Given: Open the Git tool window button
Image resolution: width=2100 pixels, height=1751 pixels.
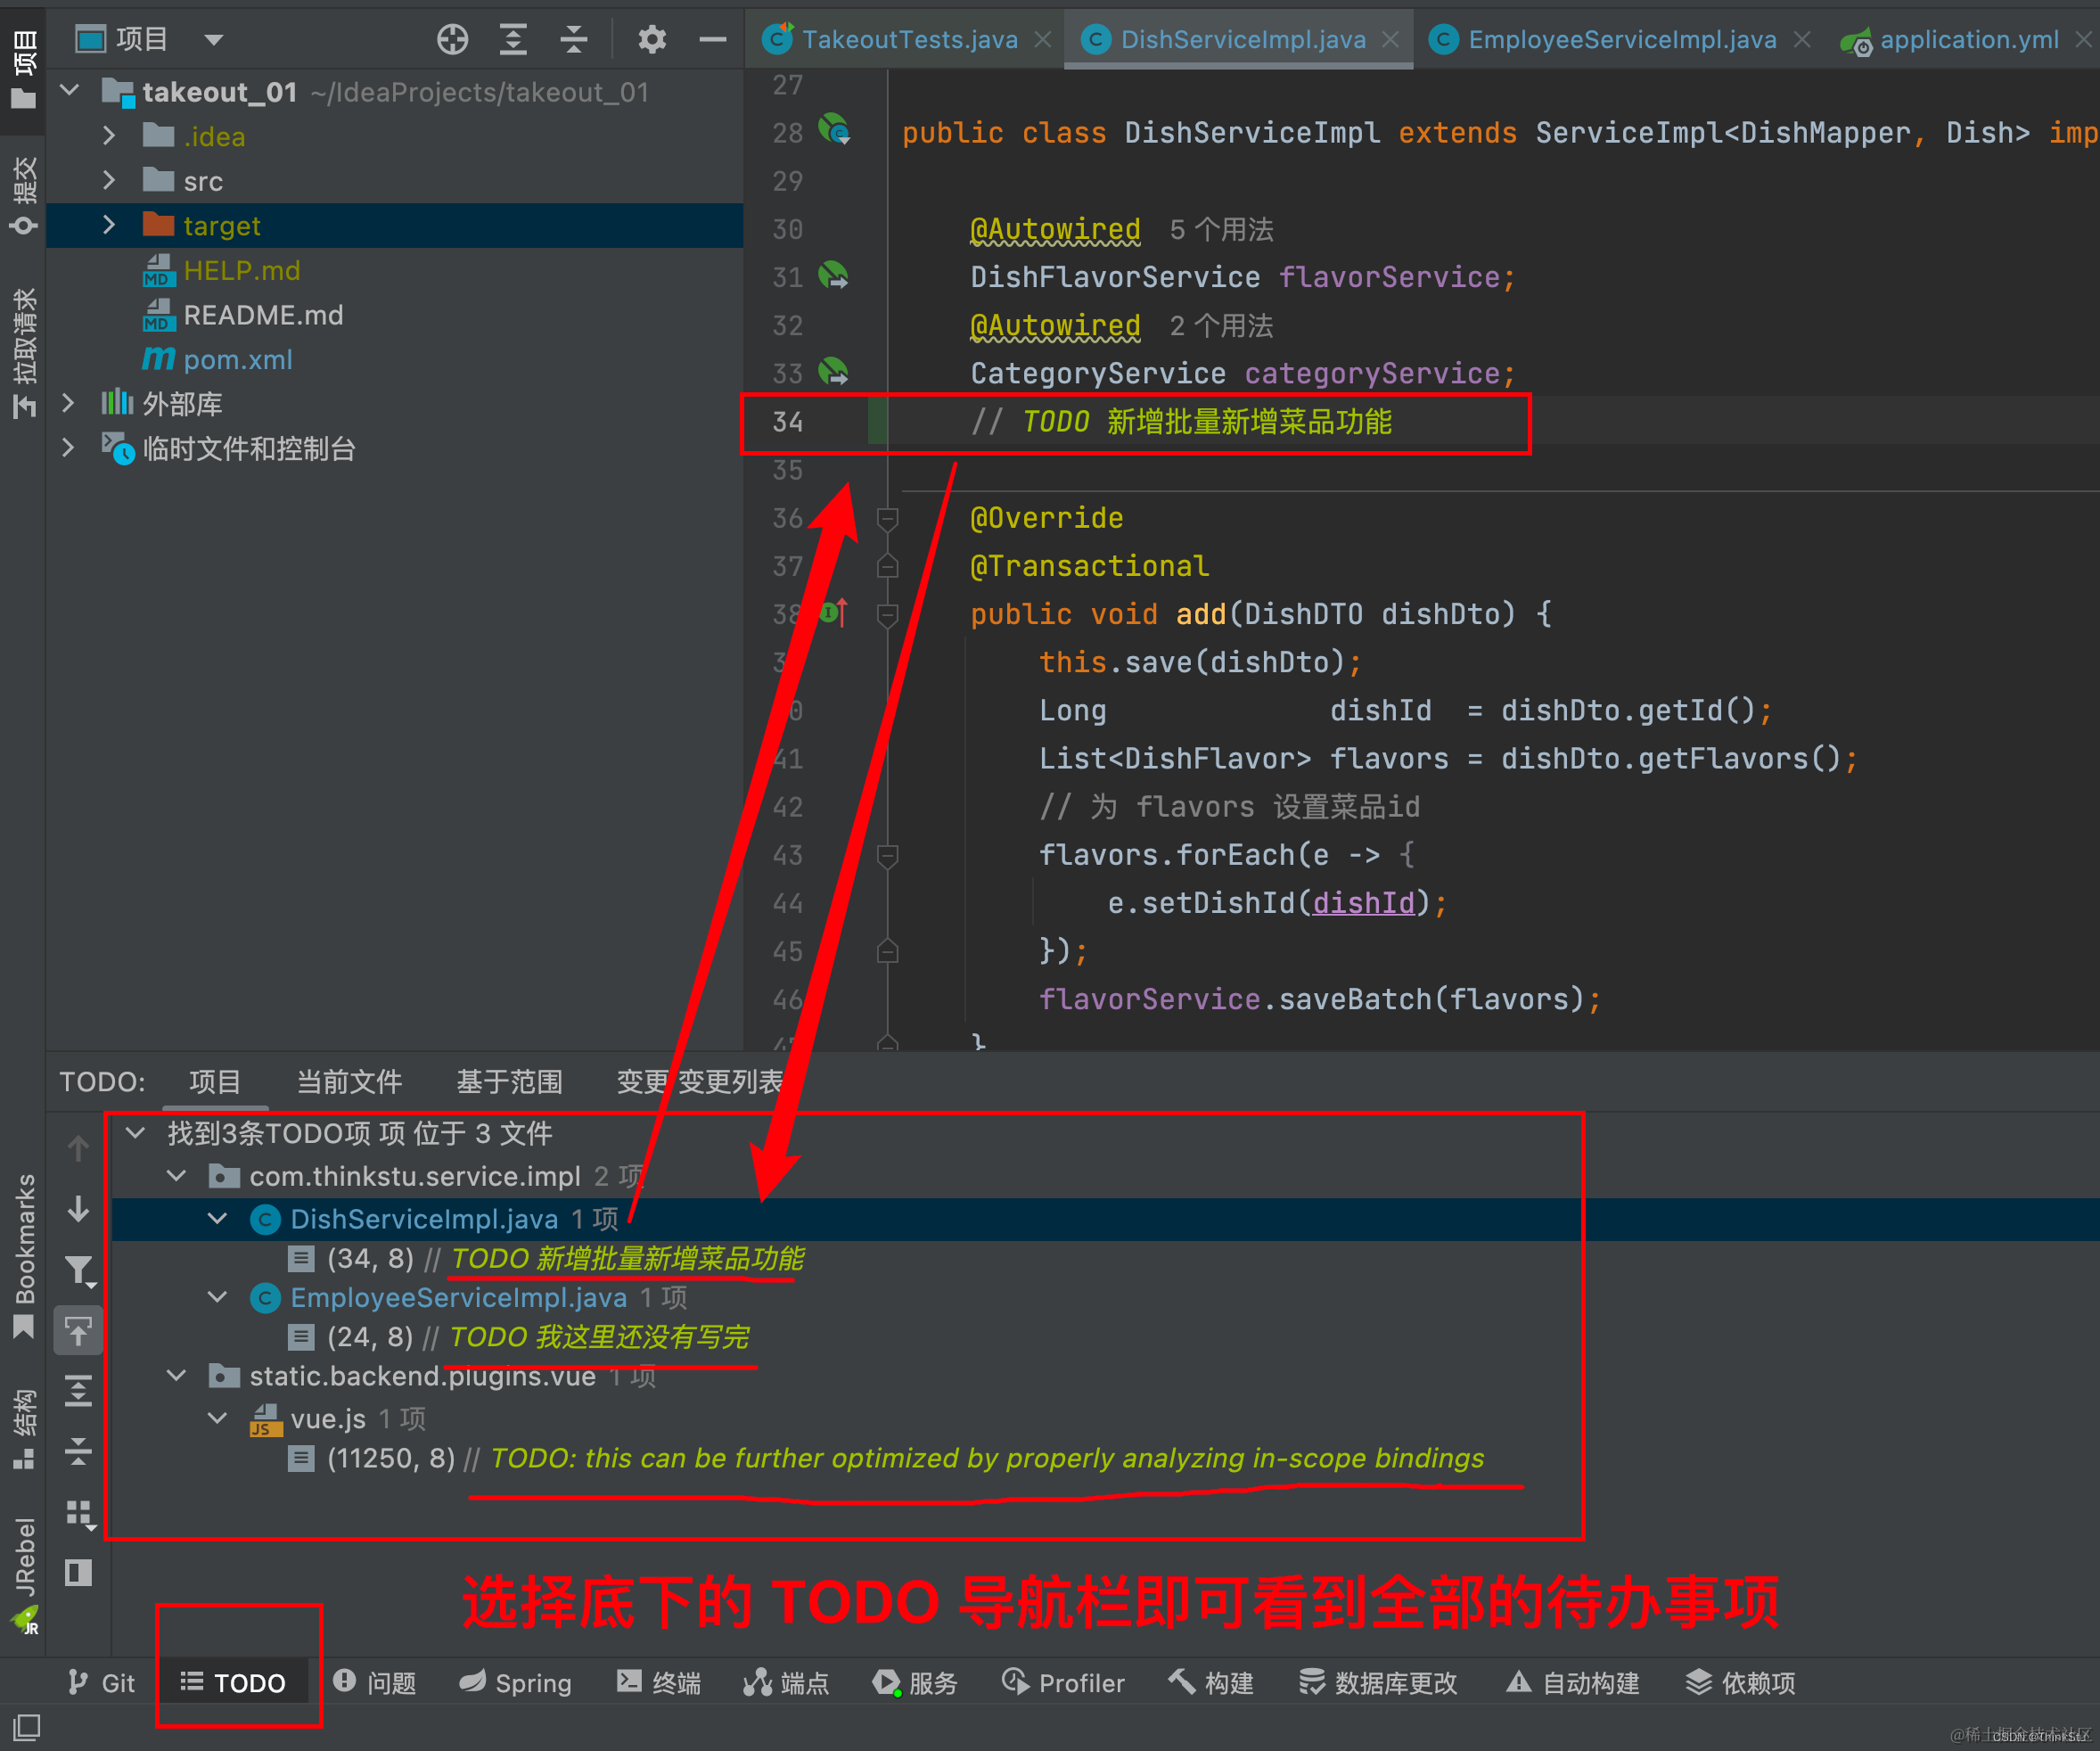Looking at the screenshot, I should click(x=102, y=1683).
